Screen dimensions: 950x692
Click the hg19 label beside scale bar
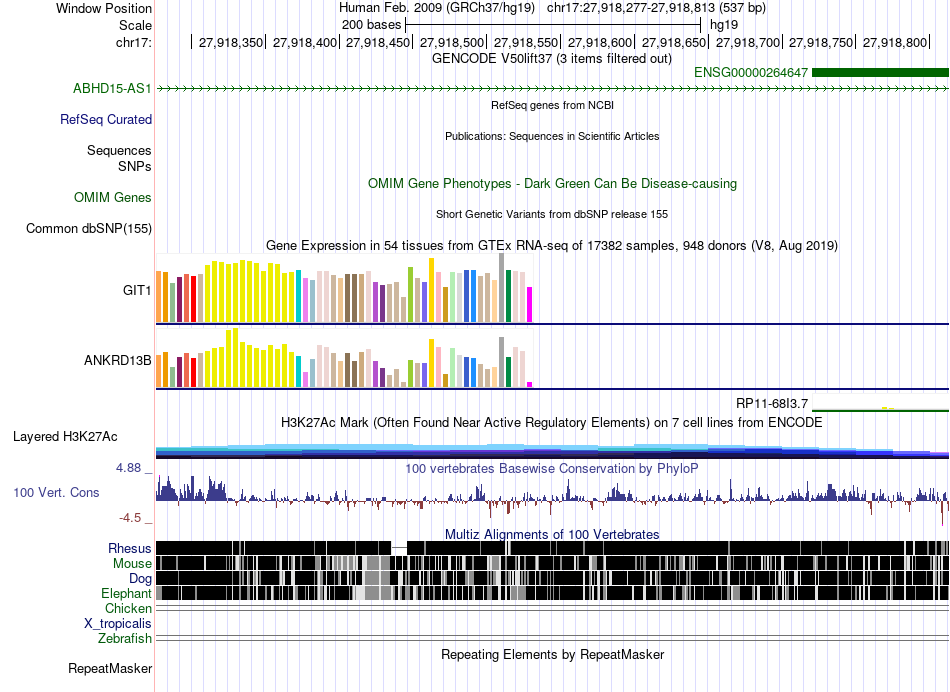(724, 25)
